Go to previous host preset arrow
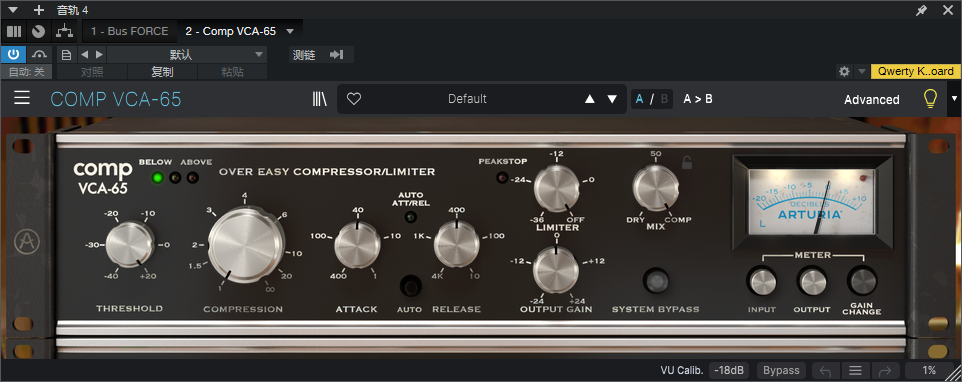Image resolution: width=962 pixels, height=382 pixels. 85,55
